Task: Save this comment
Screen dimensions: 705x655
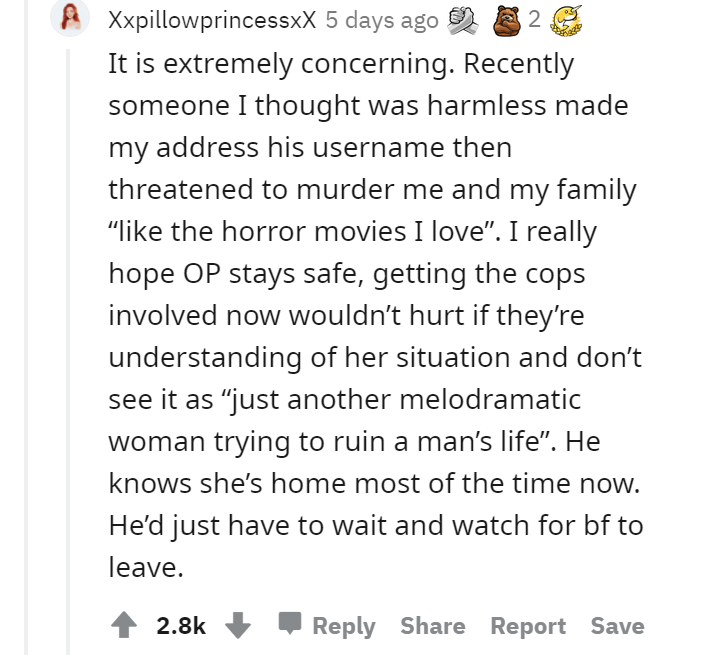Action: [617, 626]
